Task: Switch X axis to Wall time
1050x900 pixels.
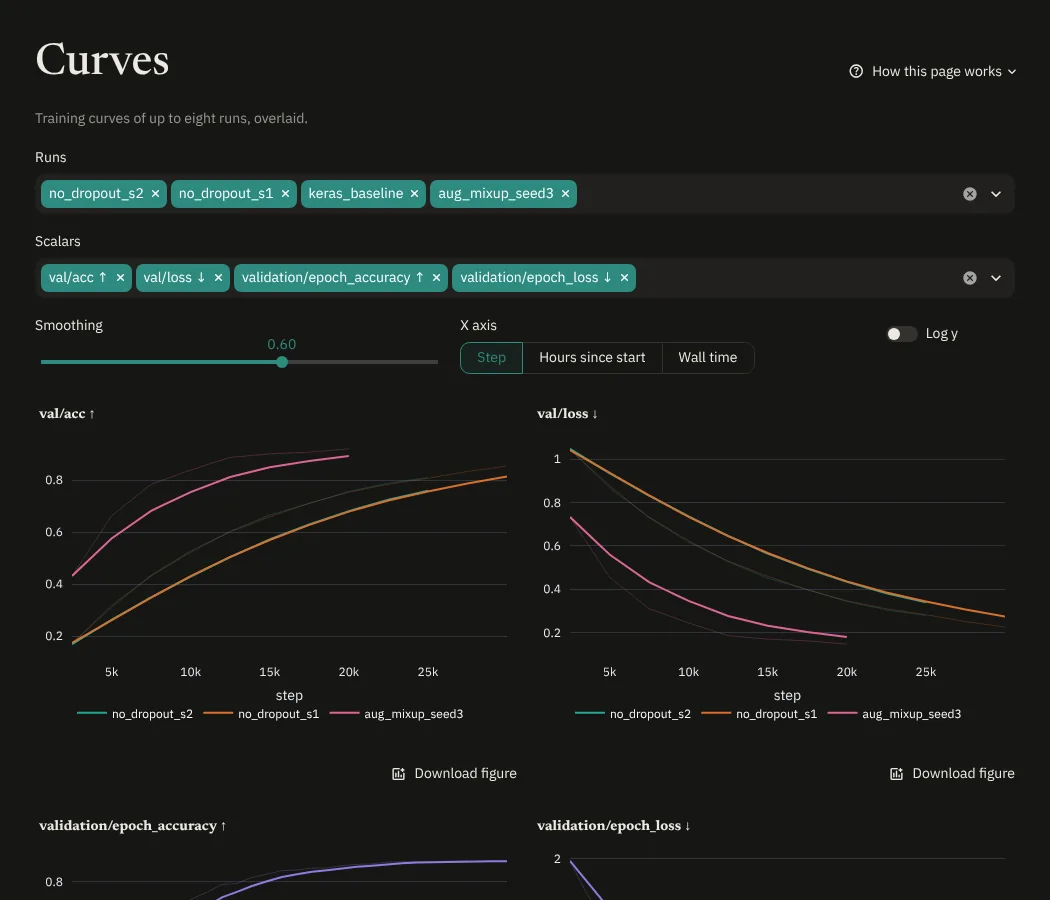Action: click(x=708, y=358)
